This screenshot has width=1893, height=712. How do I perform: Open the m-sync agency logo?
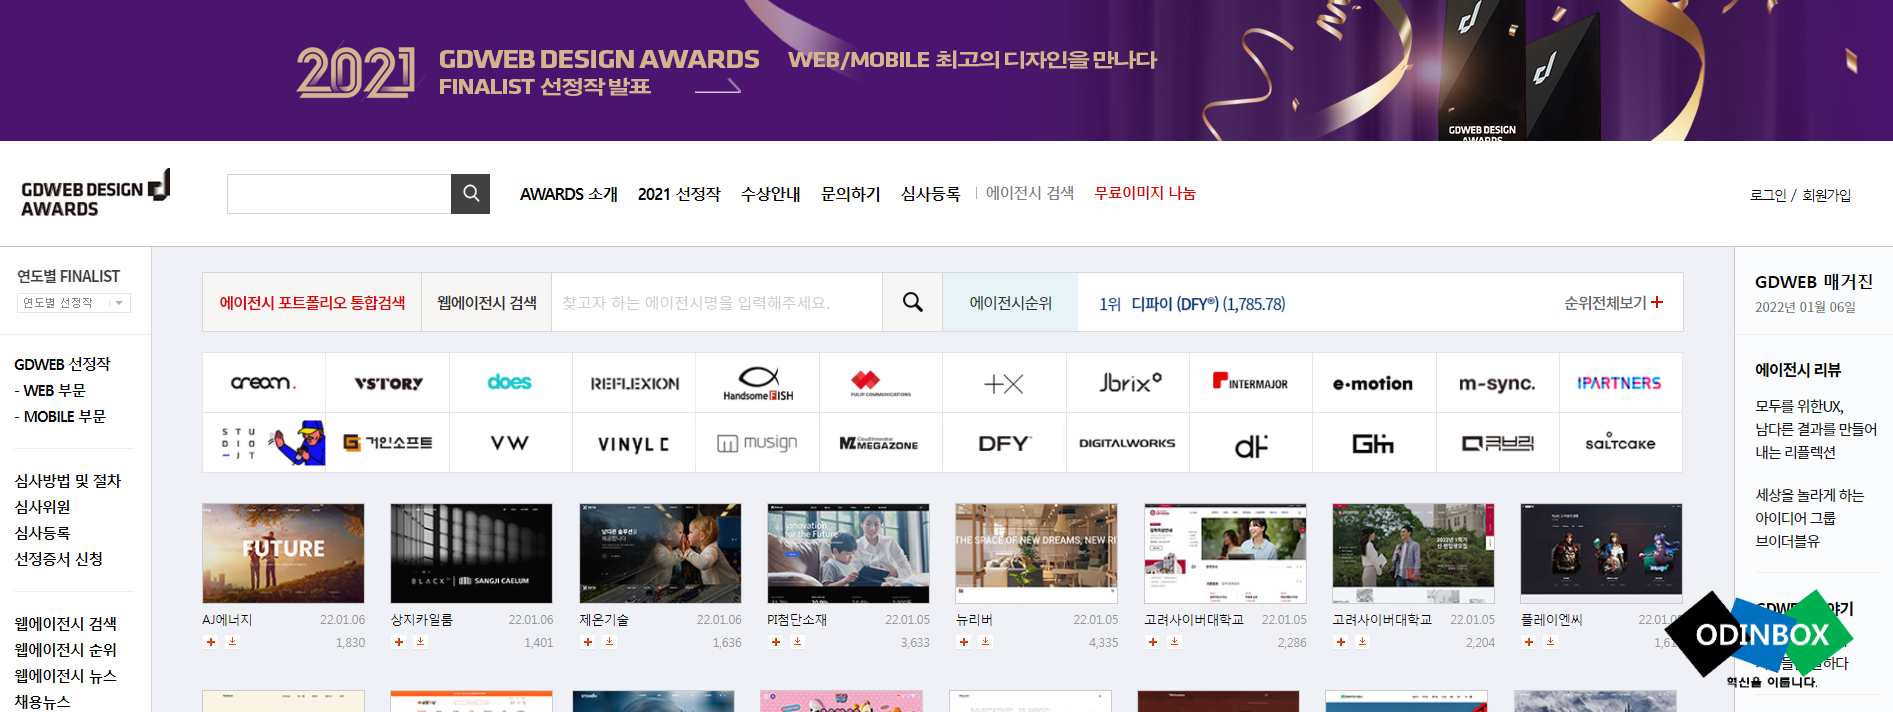click(x=1497, y=383)
